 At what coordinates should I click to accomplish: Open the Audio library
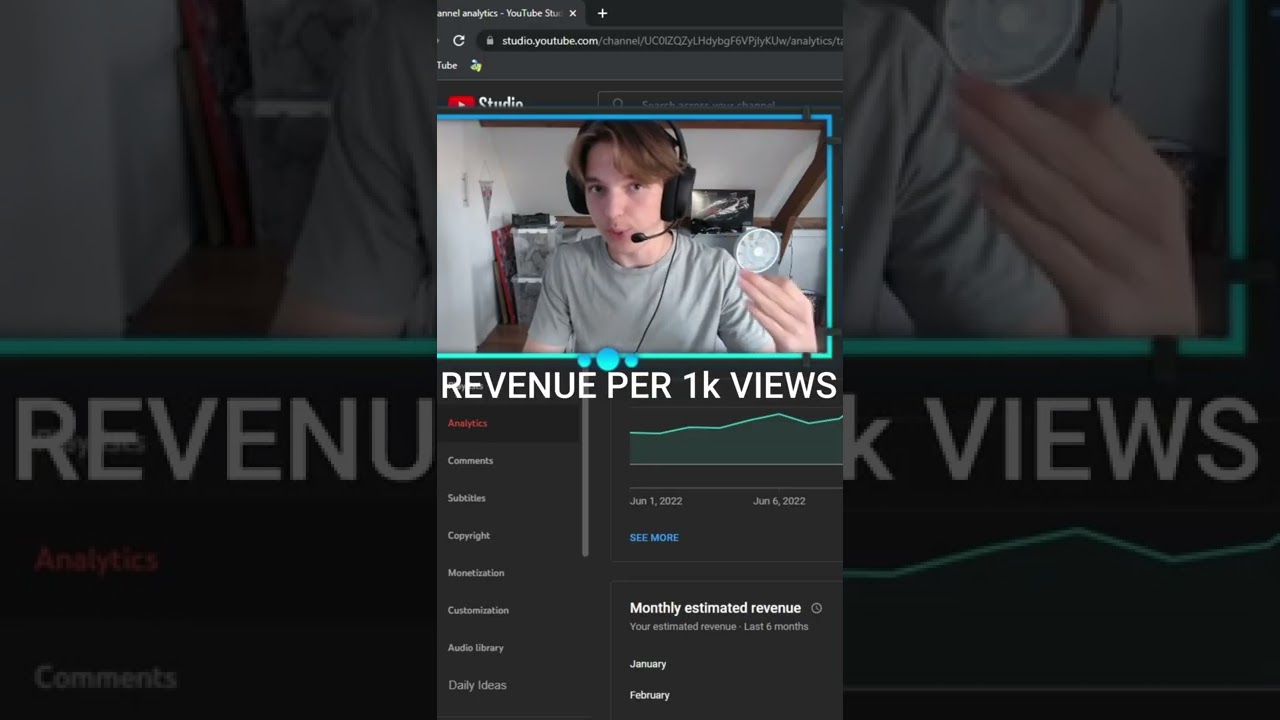click(476, 648)
